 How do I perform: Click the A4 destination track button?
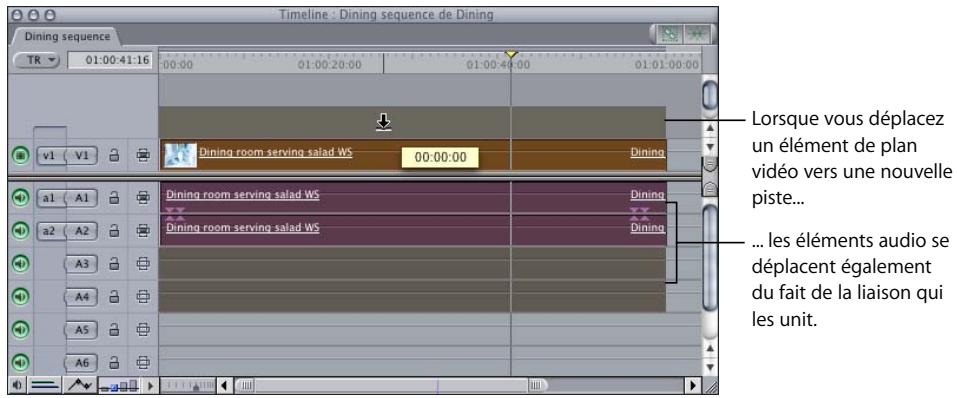pyautogui.click(x=82, y=297)
